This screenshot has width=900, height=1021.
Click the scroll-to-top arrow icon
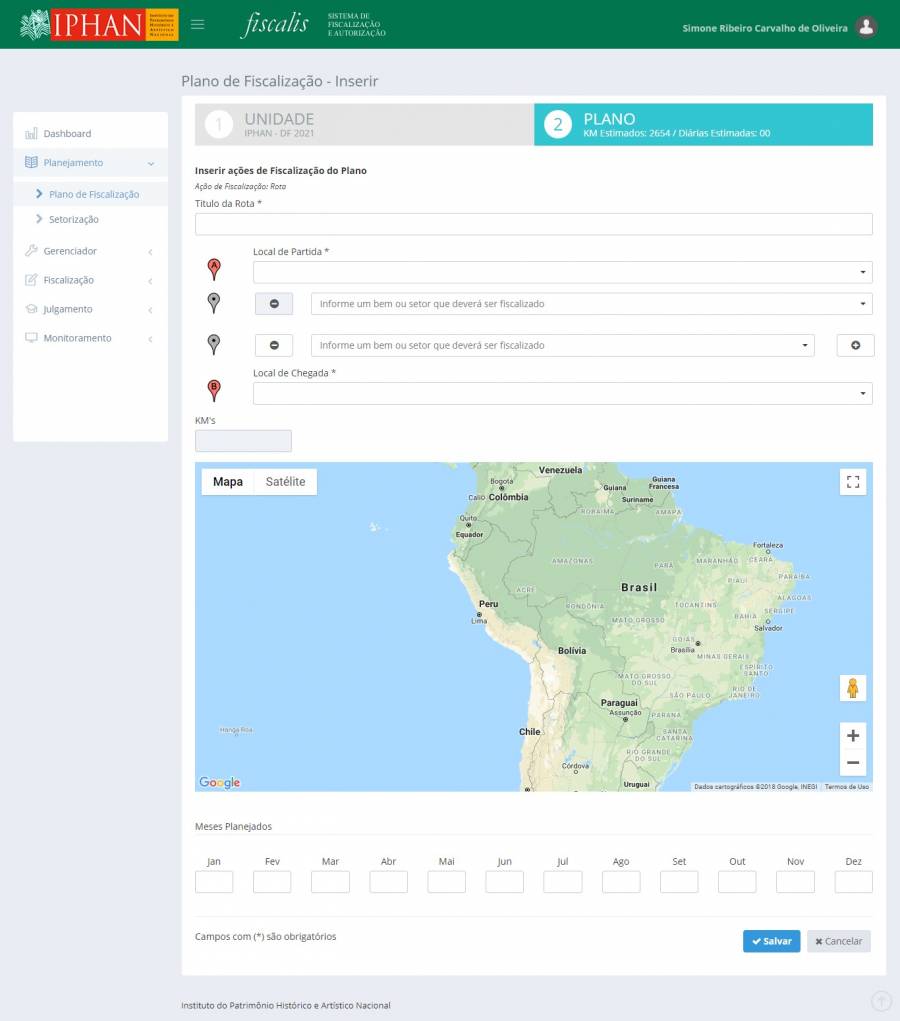pos(881,1000)
